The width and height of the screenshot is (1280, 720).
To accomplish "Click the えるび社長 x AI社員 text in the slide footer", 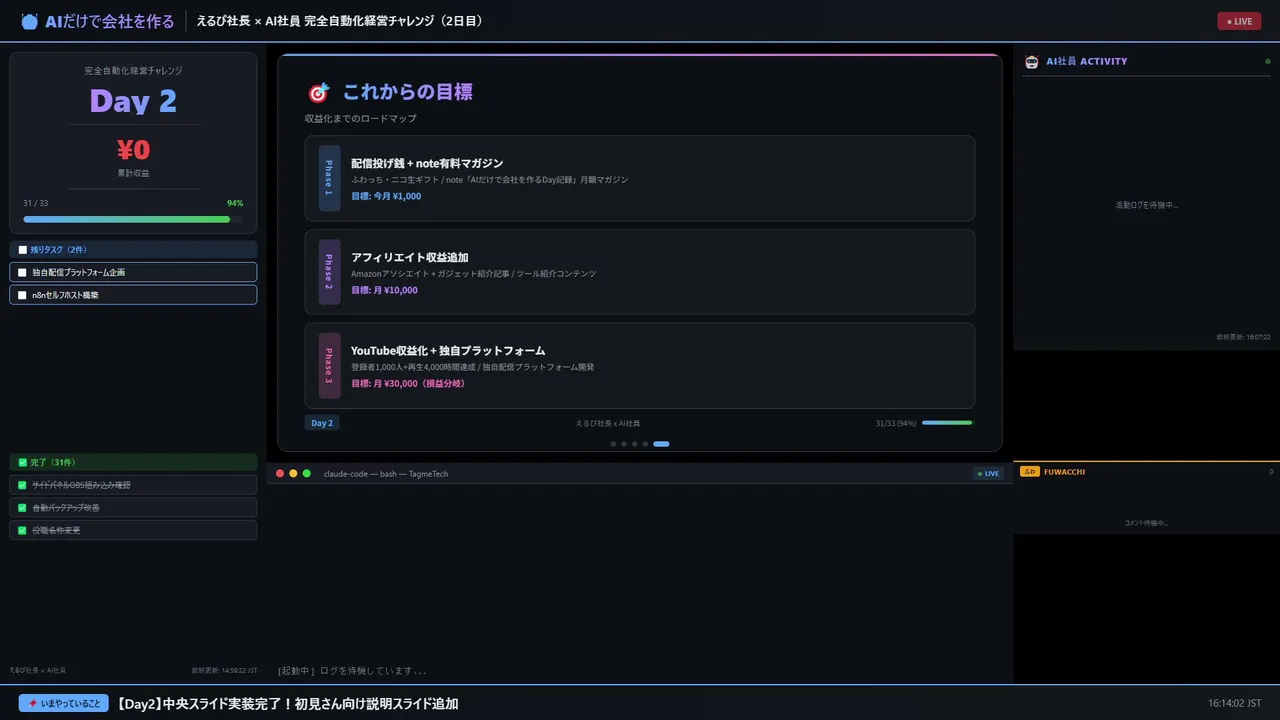I will (x=608, y=423).
